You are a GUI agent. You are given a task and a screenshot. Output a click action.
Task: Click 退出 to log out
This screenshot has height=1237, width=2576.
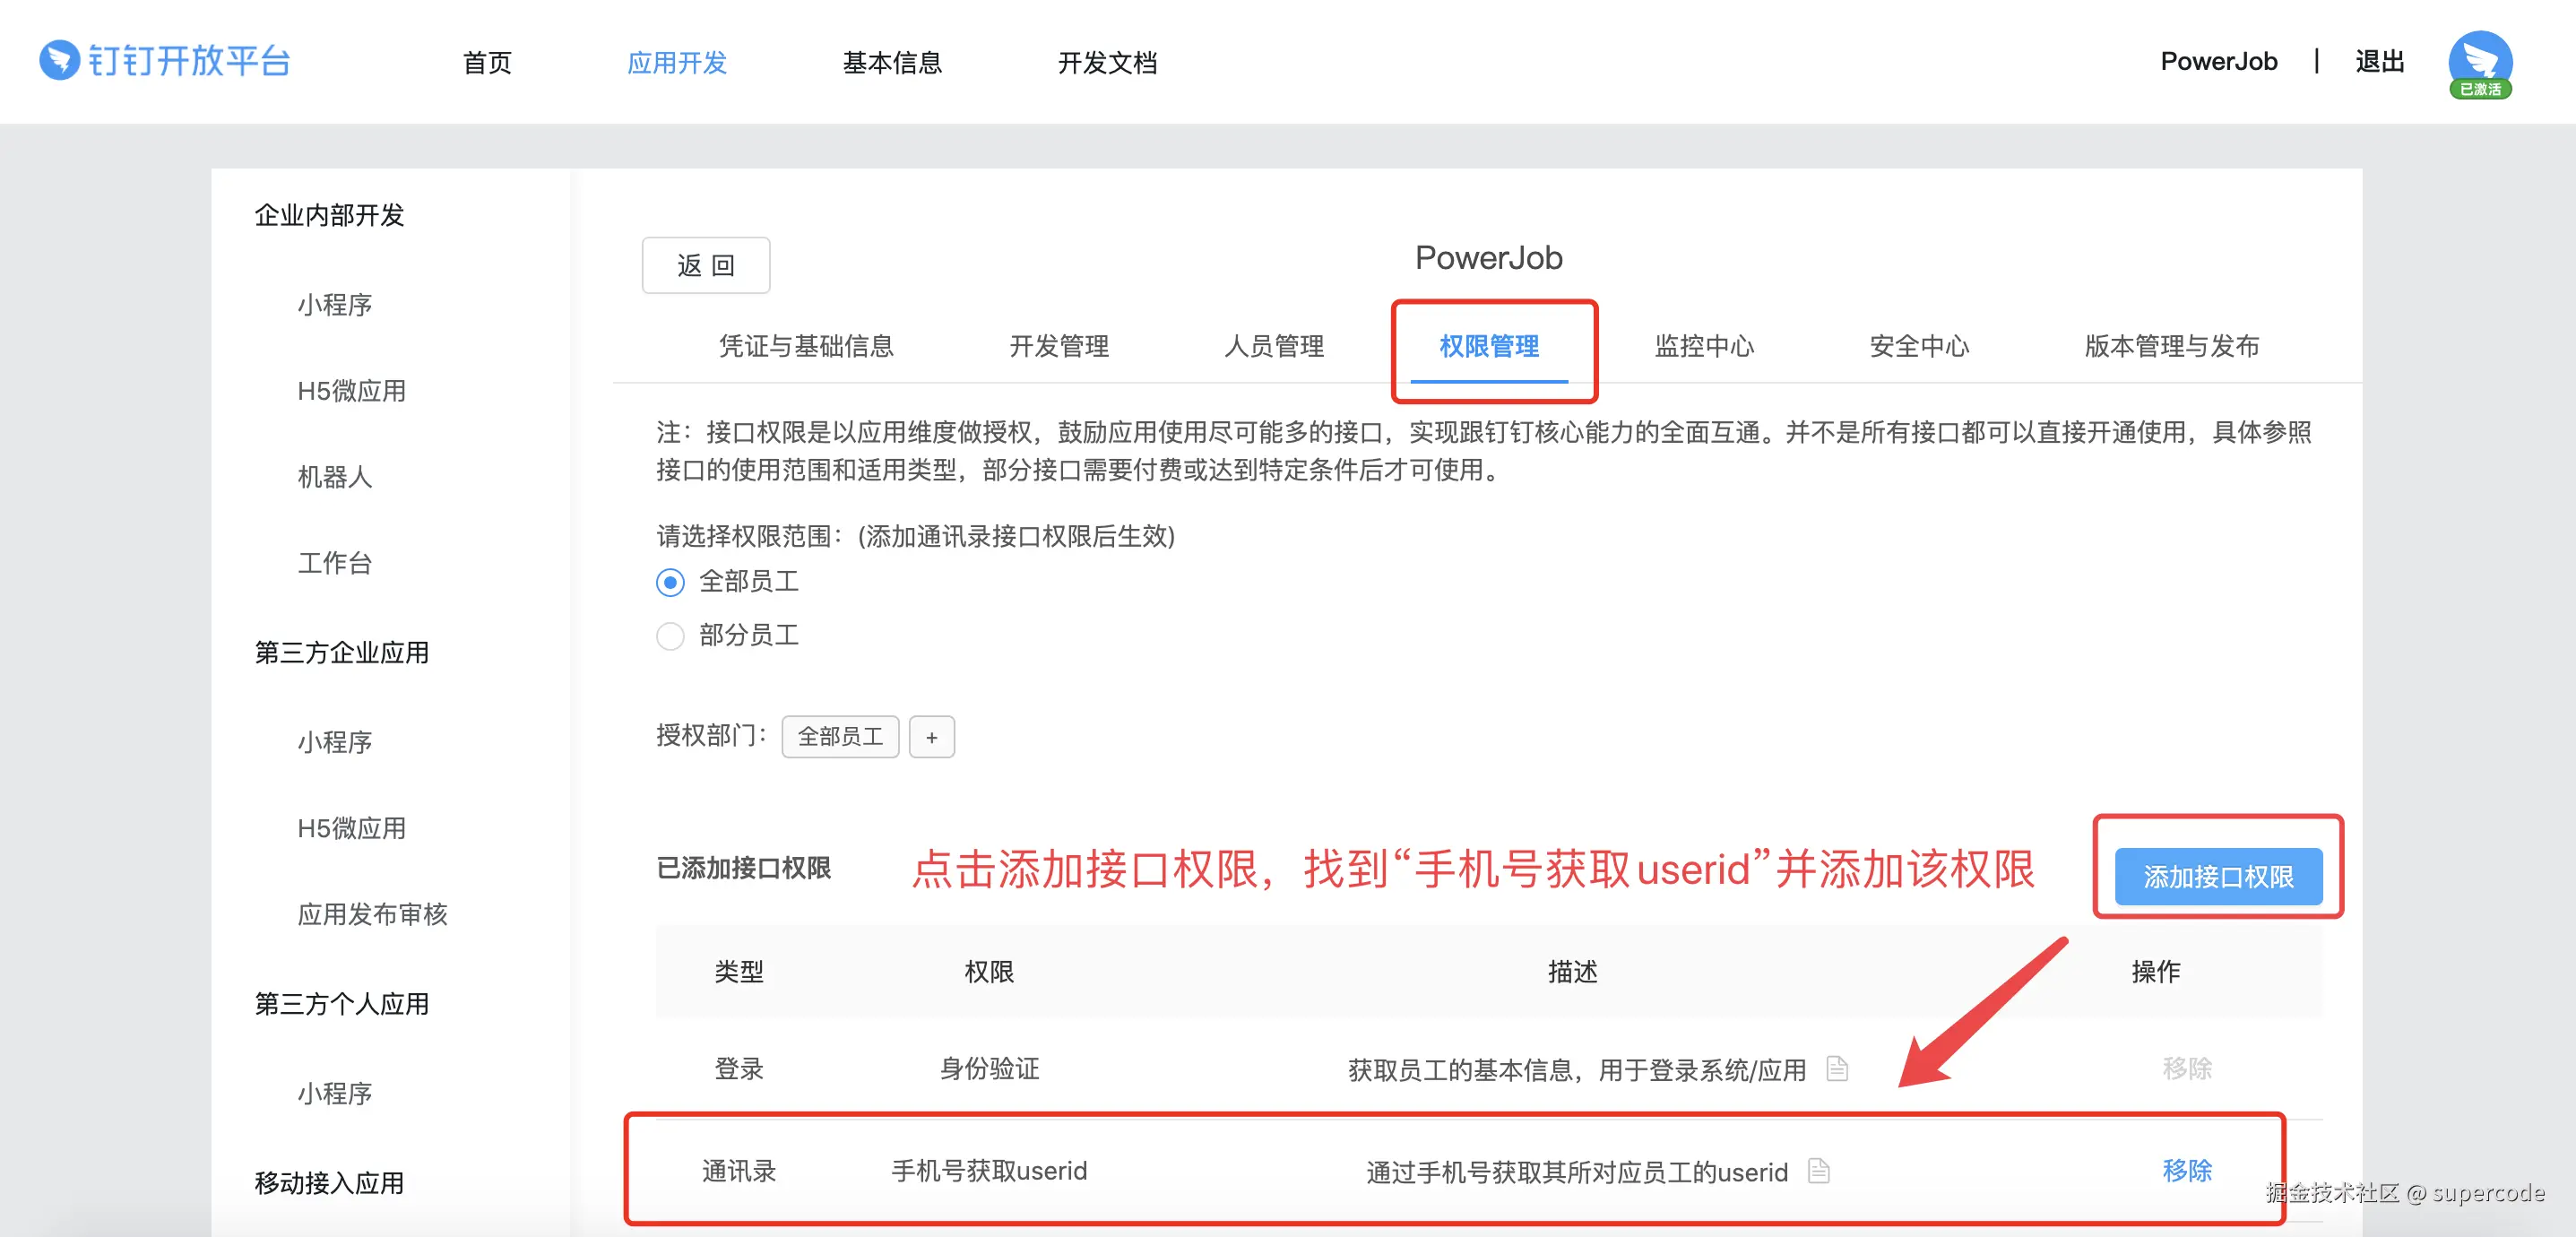2379,62
